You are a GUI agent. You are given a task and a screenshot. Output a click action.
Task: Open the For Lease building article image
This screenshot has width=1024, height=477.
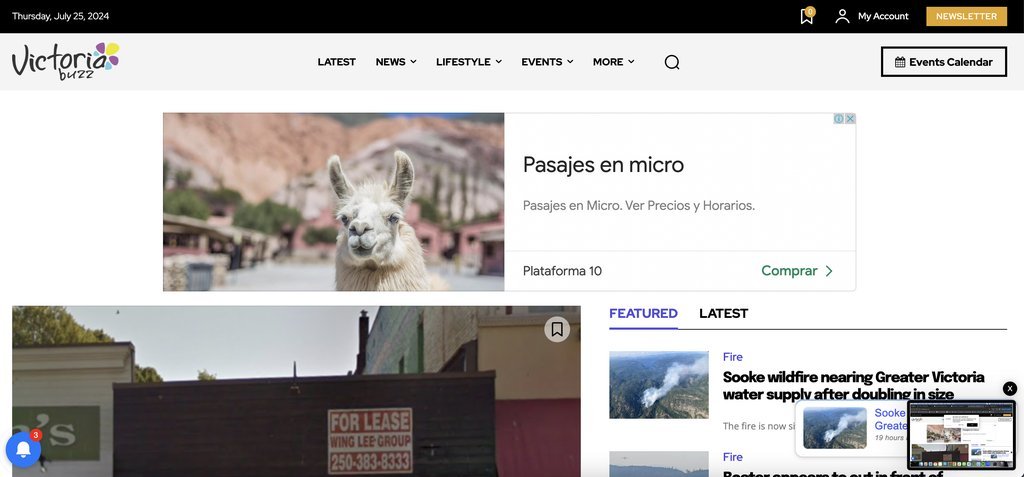296,391
